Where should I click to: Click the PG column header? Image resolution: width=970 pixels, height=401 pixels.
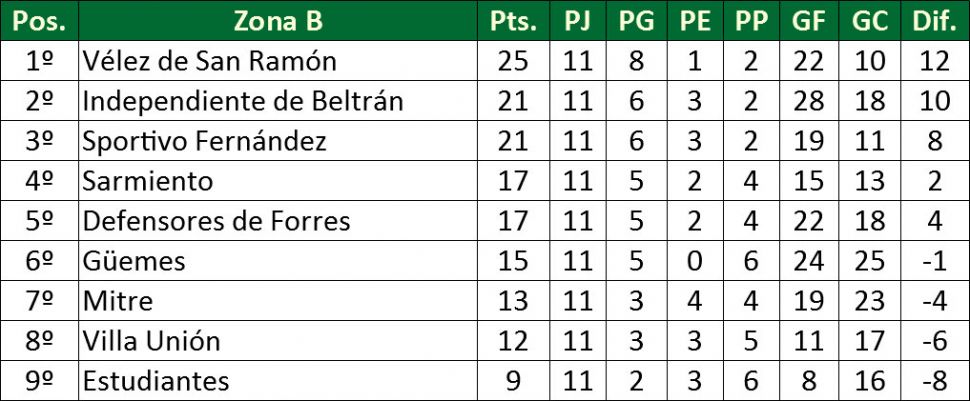coord(637,21)
